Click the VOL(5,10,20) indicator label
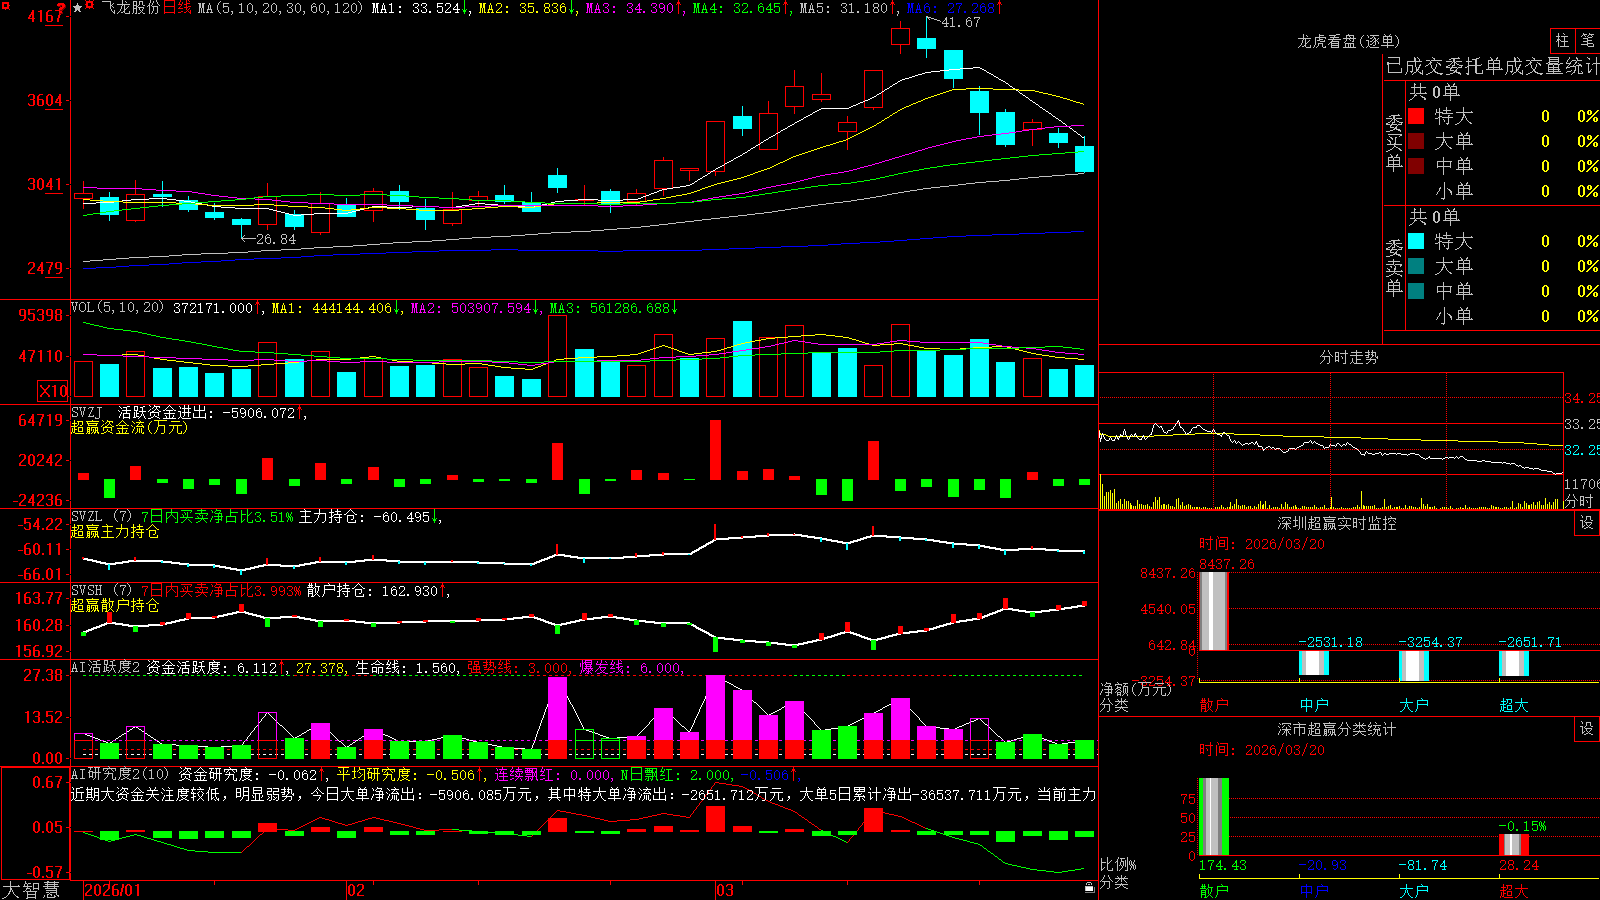 tap(118, 308)
